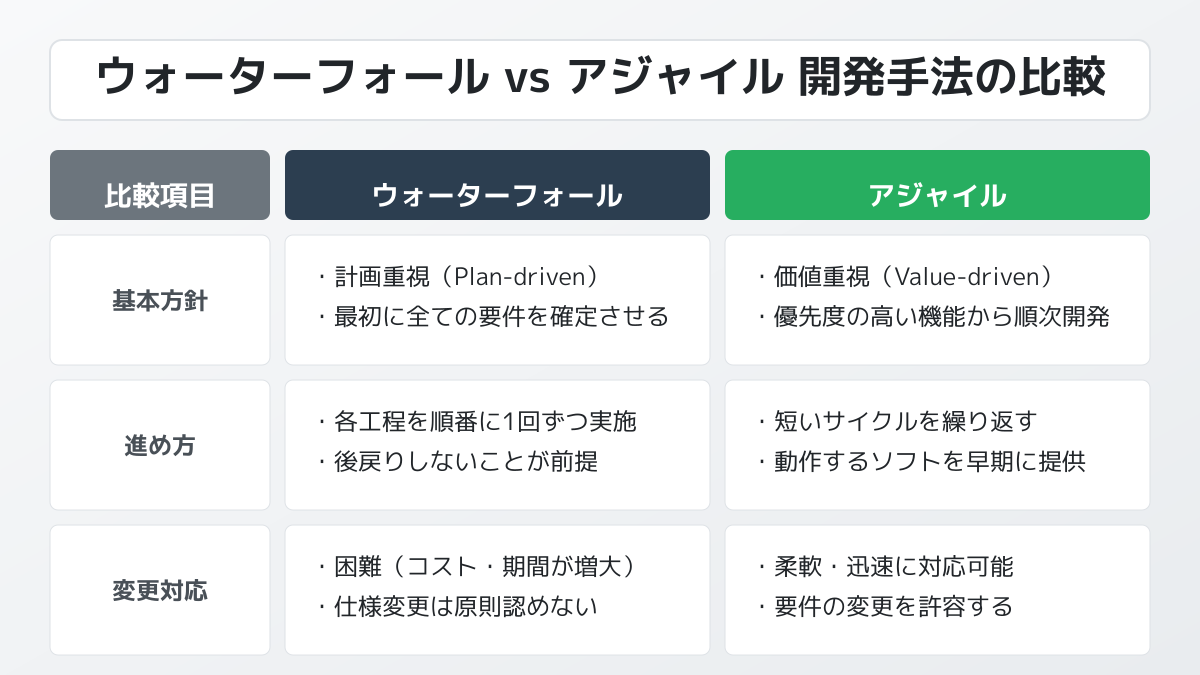
Task: Select the 基本方針 row label
Action: [160, 301]
